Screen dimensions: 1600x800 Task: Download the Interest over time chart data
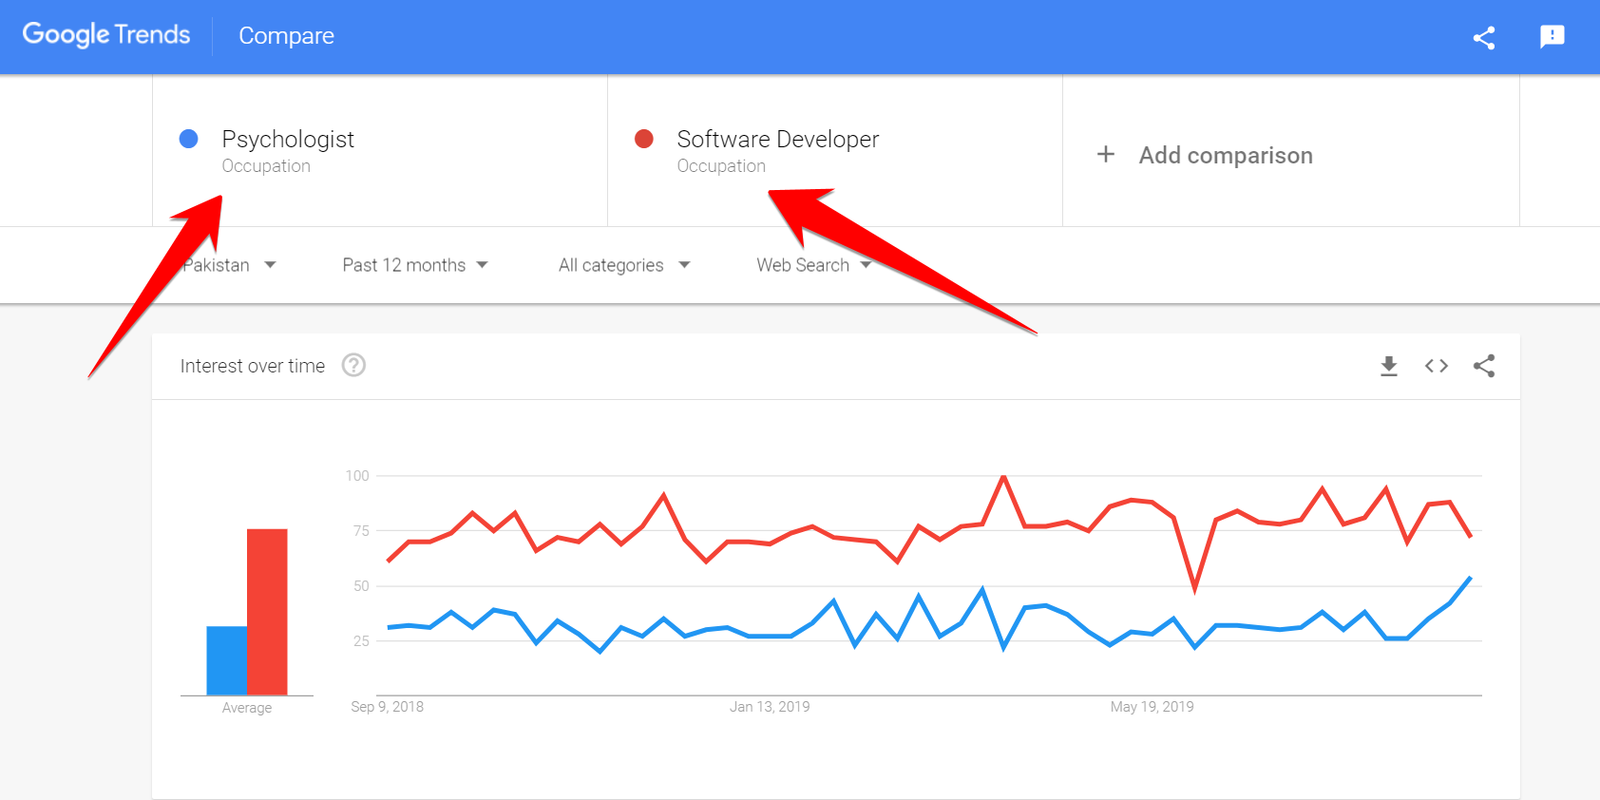[x=1389, y=366]
